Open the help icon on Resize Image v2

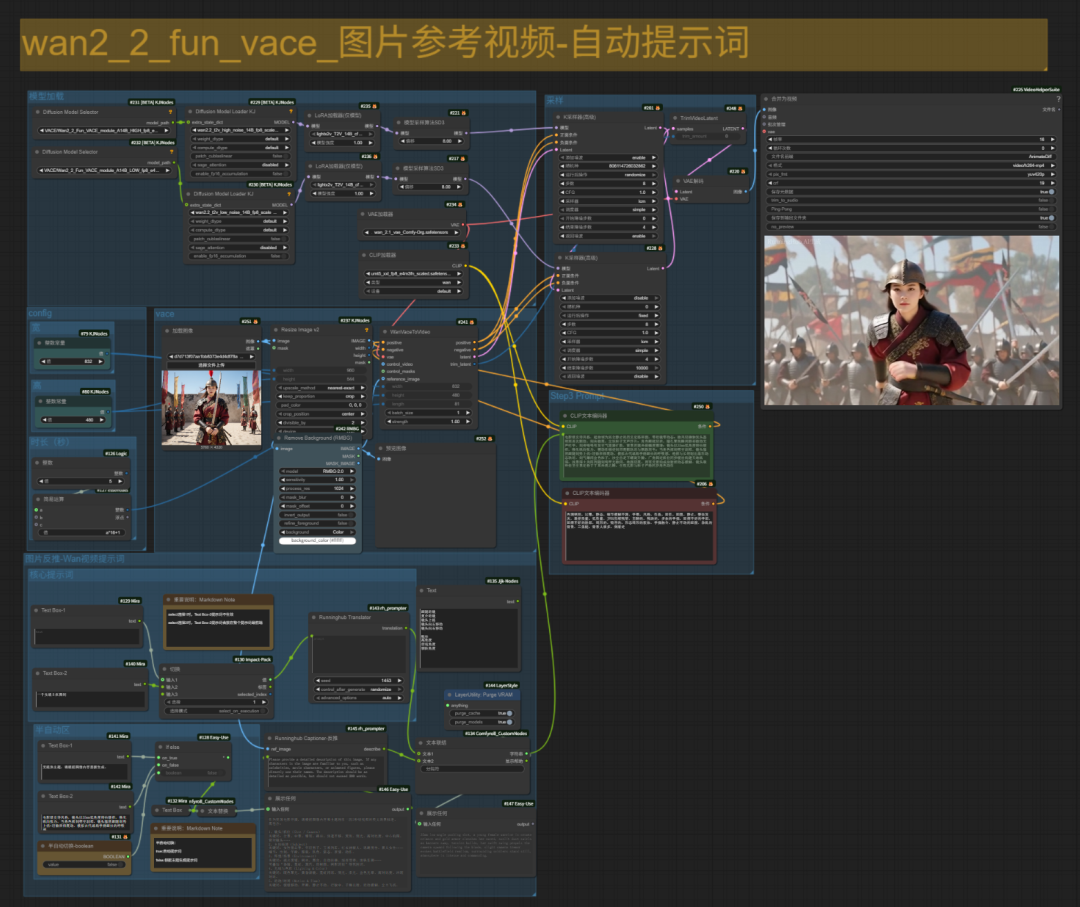tap(366, 330)
